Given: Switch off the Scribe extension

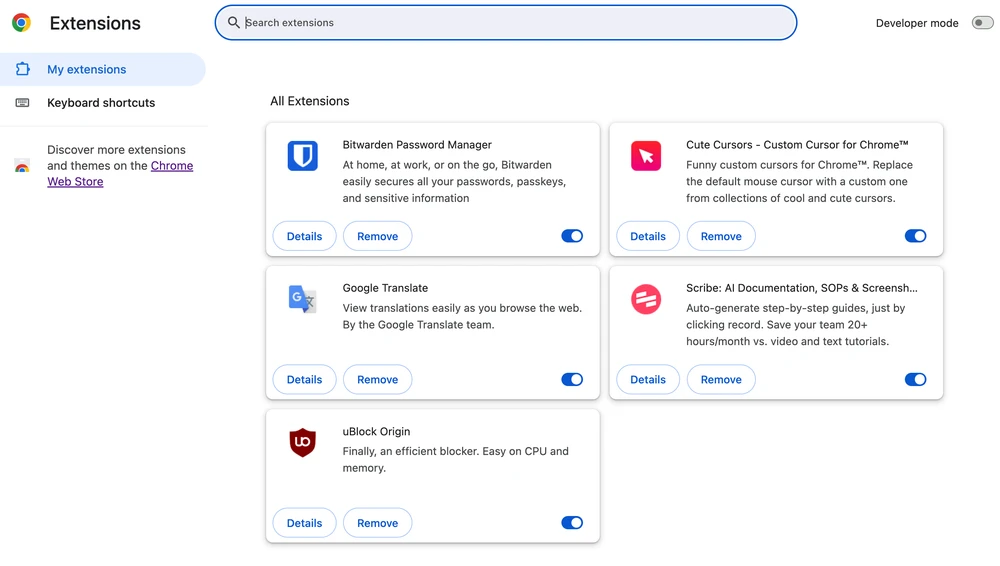Looking at the screenshot, I should tap(915, 380).
